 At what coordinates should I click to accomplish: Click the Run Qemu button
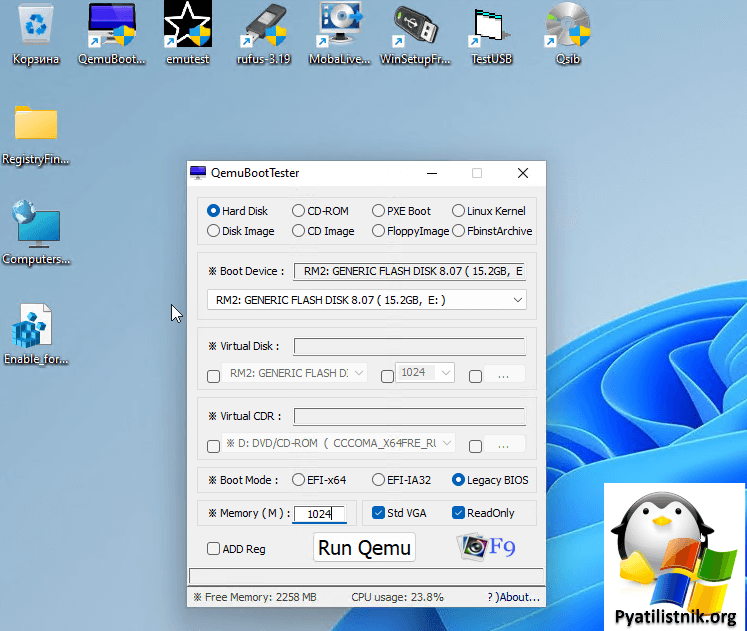(x=364, y=548)
